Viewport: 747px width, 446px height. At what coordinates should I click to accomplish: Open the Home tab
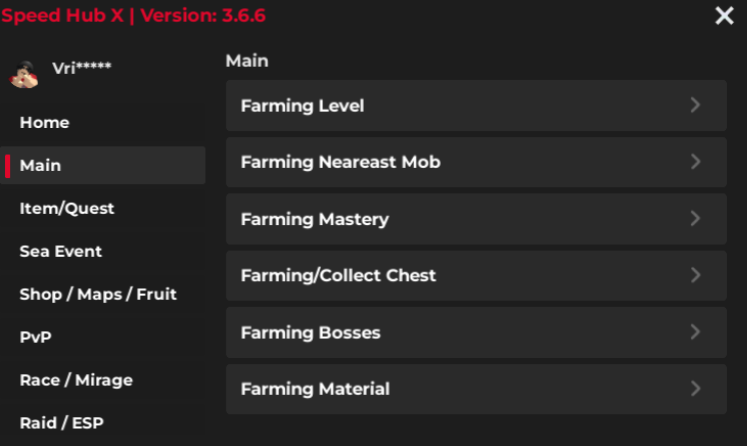45,123
